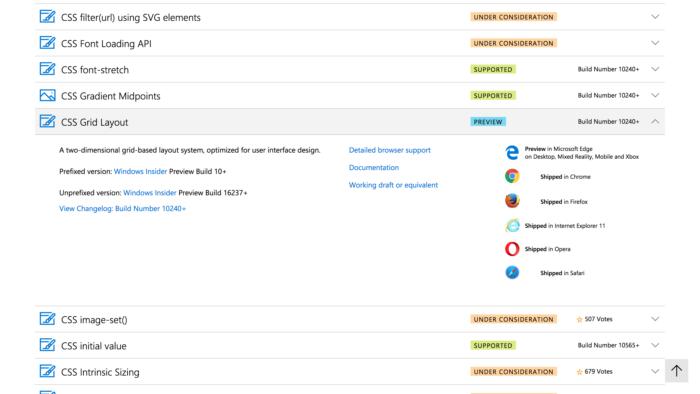Click the edit icon beside CSS Font Loading API
The height and width of the screenshot is (394, 700).
pyautogui.click(x=47, y=43)
